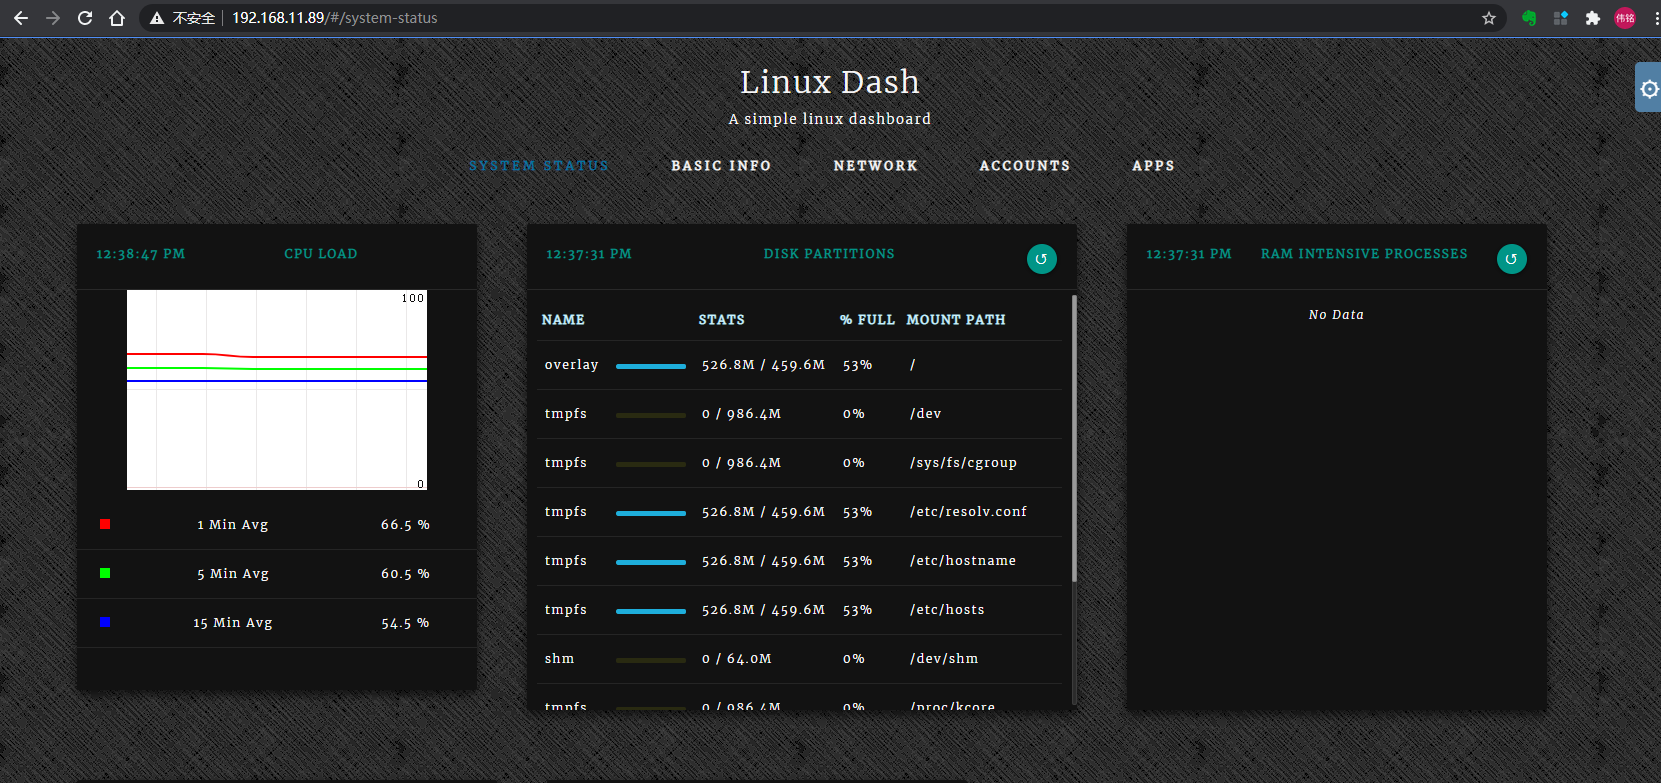Select the overlay partition name
The image size is (1661, 783).
571,365
